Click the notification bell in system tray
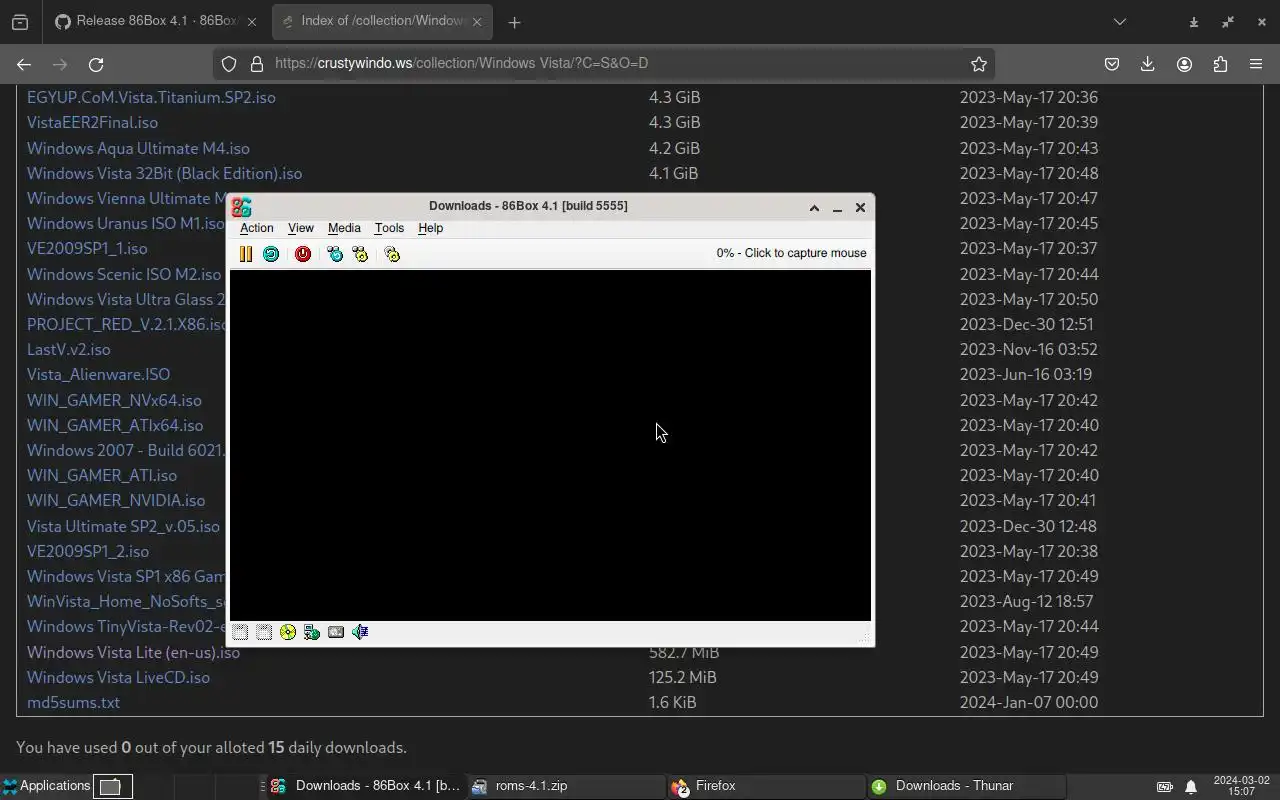The width and height of the screenshot is (1280, 800). pyautogui.click(x=1190, y=787)
